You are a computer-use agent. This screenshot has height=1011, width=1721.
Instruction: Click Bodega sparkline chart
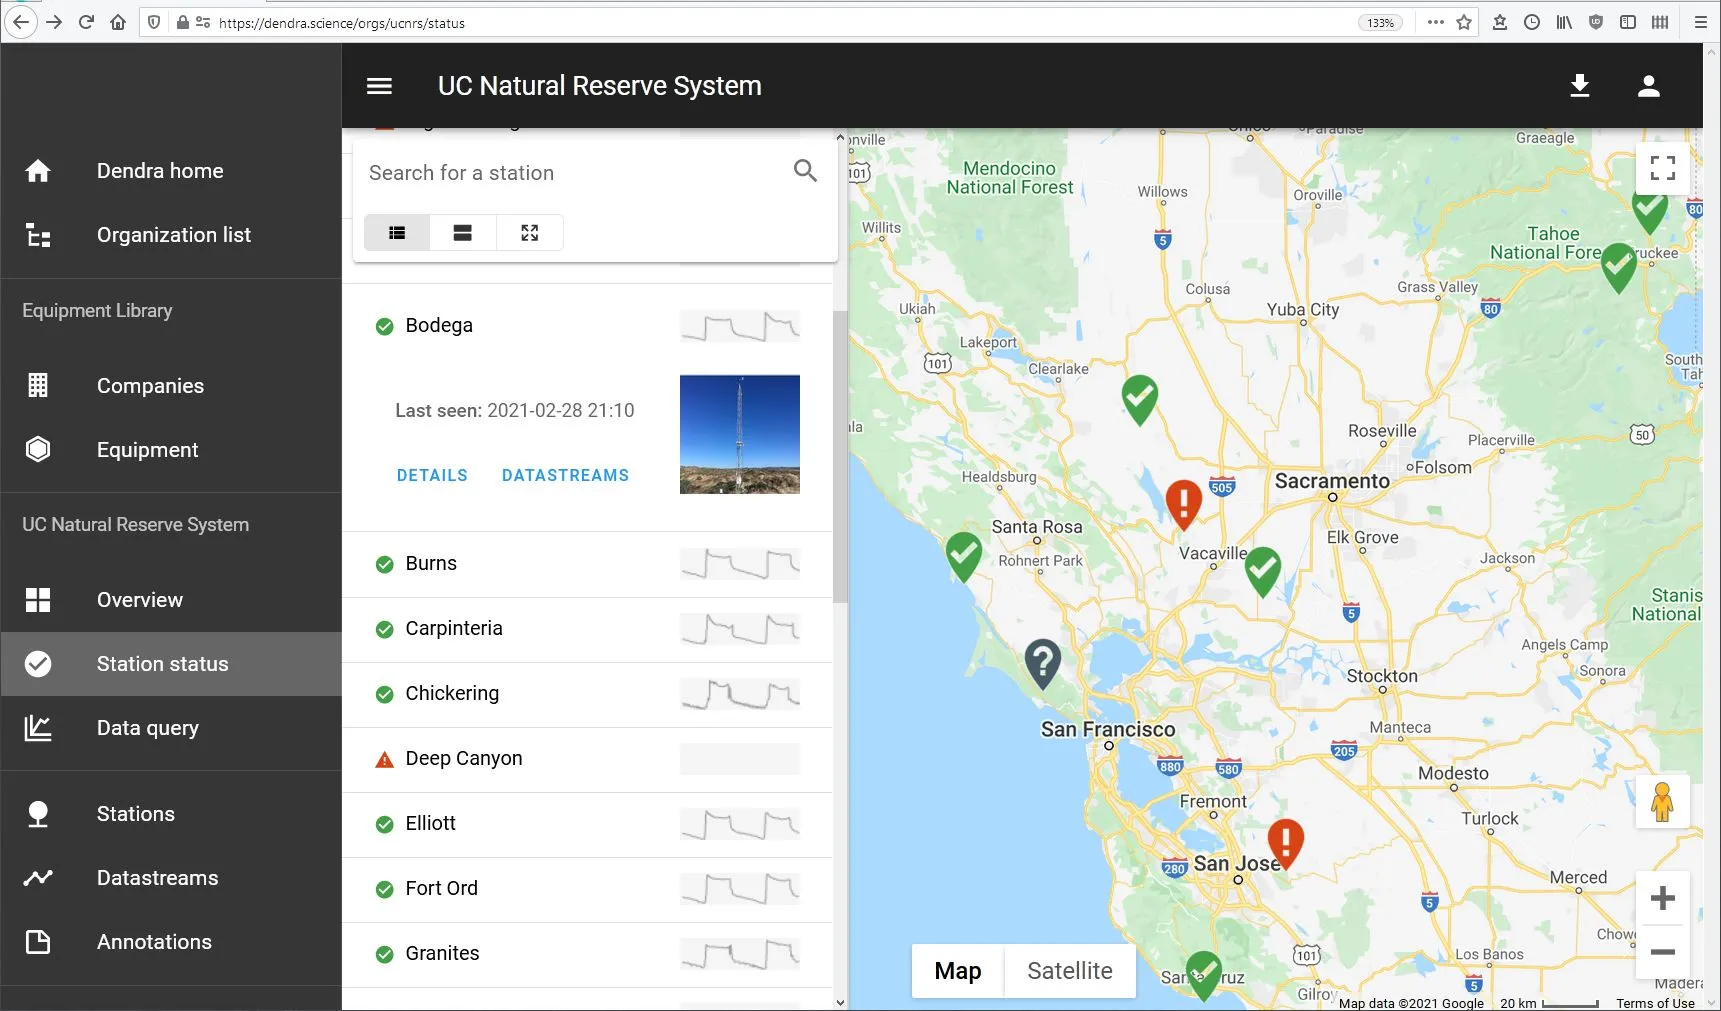click(x=740, y=326)
